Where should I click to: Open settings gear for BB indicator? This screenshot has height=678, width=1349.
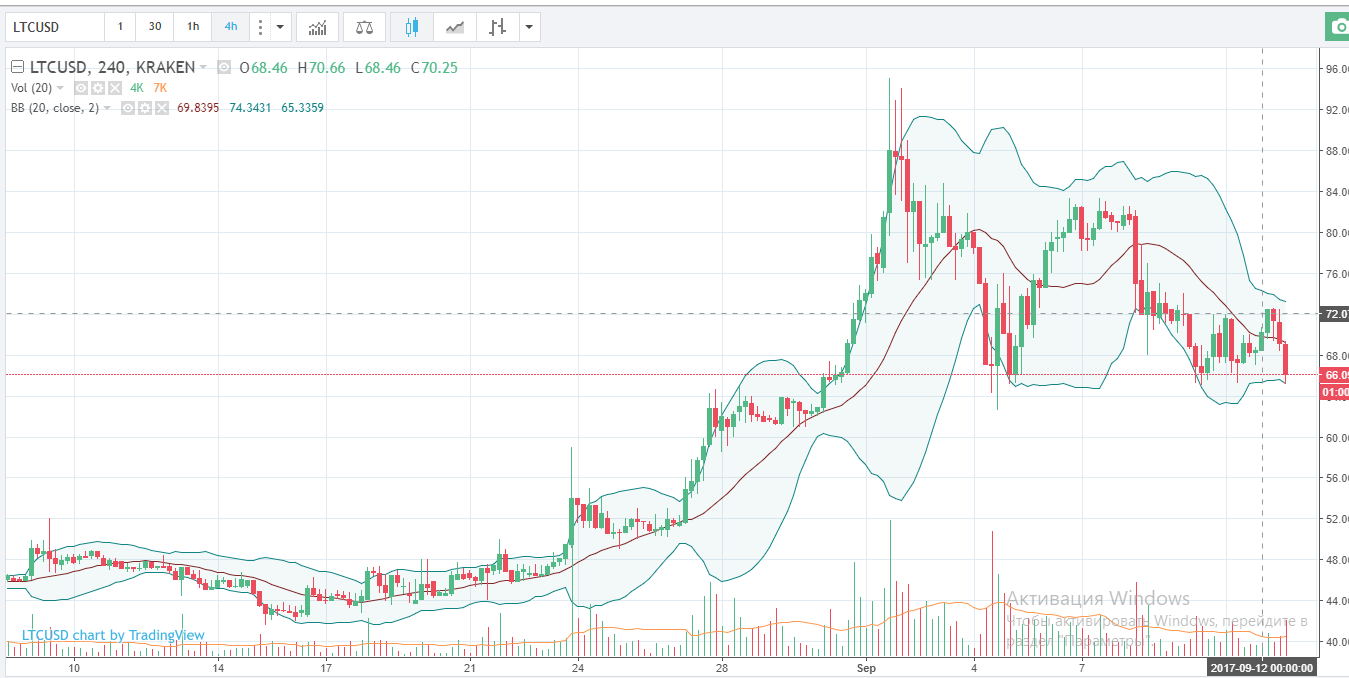point(144,108)
